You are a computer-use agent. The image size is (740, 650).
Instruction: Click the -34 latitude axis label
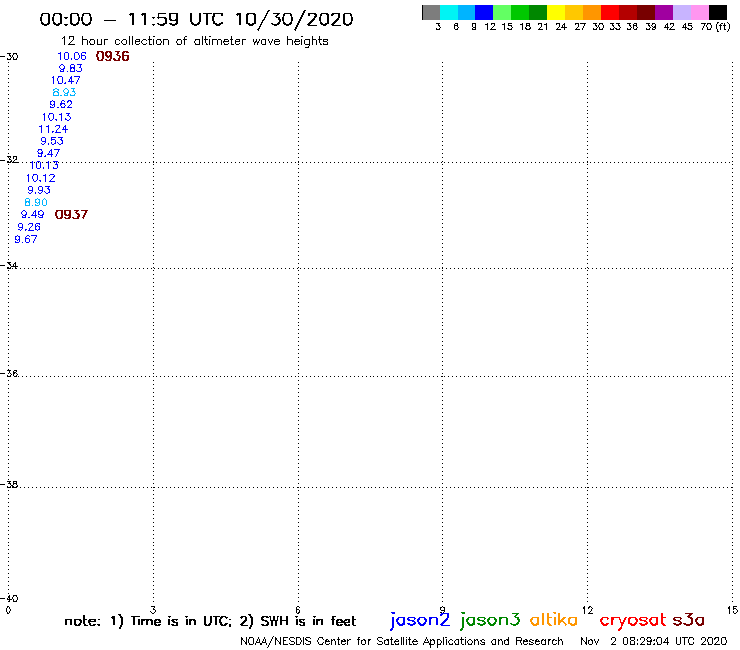10,265
